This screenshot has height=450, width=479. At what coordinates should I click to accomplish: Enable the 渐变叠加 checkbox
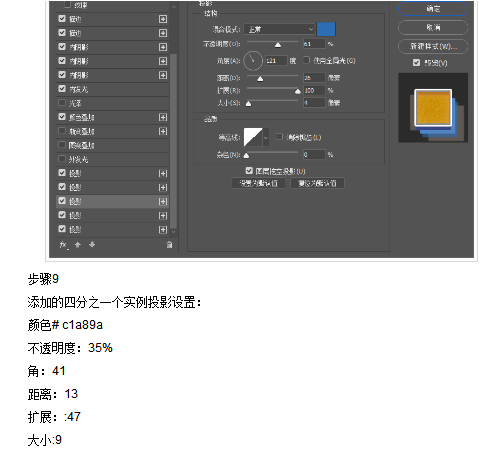click(62, 131)
